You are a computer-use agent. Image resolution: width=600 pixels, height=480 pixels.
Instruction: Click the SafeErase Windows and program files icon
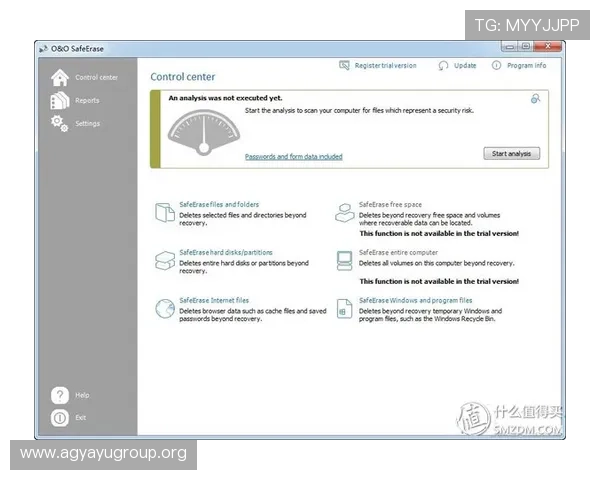tap(344, 309)
